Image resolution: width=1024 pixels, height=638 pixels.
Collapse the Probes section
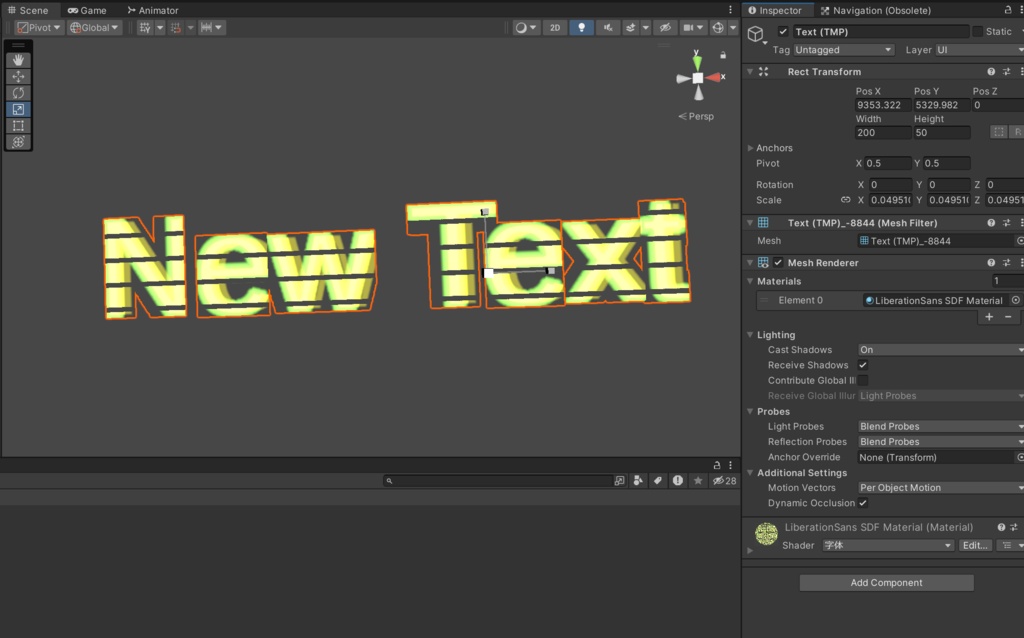750,411
